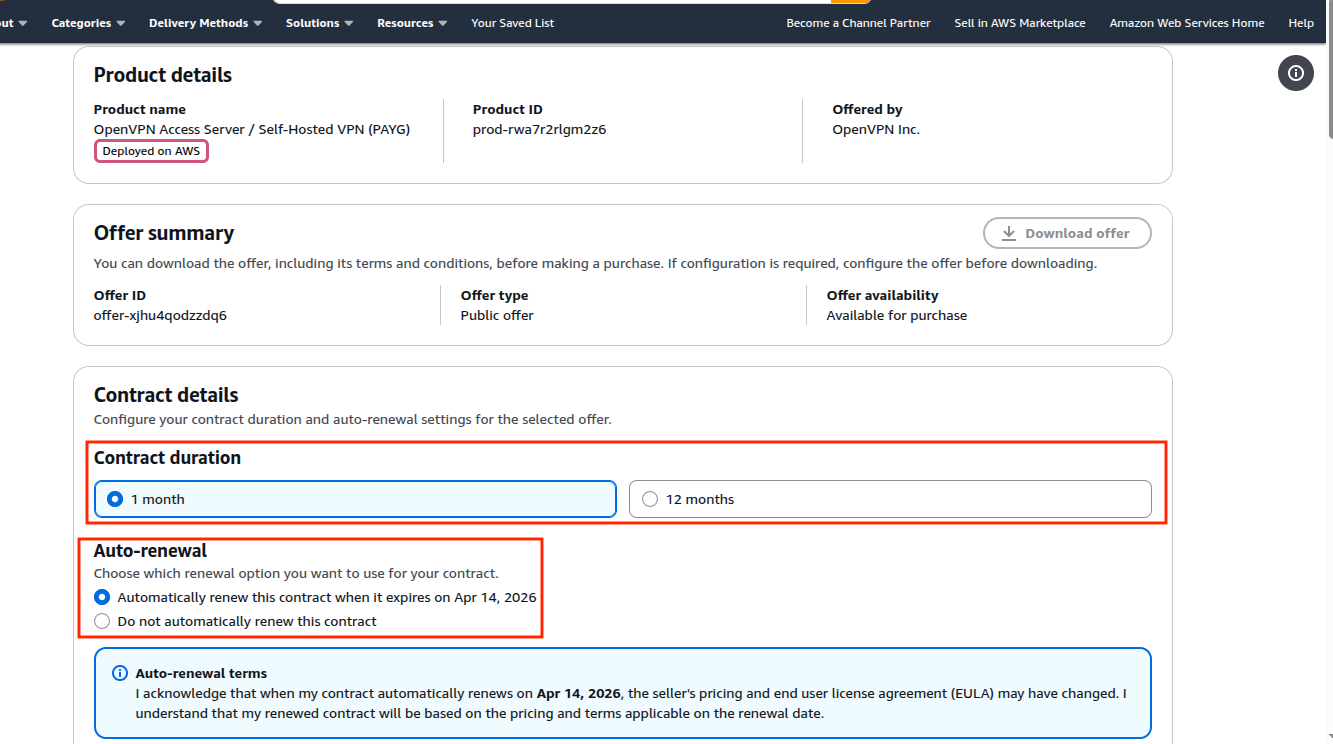Viewport: 1333px width, 744px height.
Task: Expand the Categories dropdown menu
Action: point(88,23)
